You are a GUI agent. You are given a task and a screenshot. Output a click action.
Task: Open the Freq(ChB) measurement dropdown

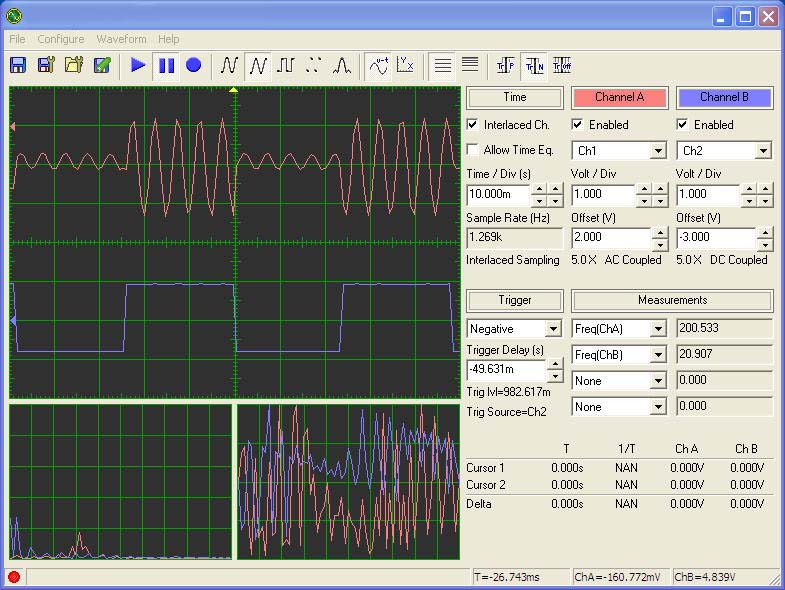658,355
